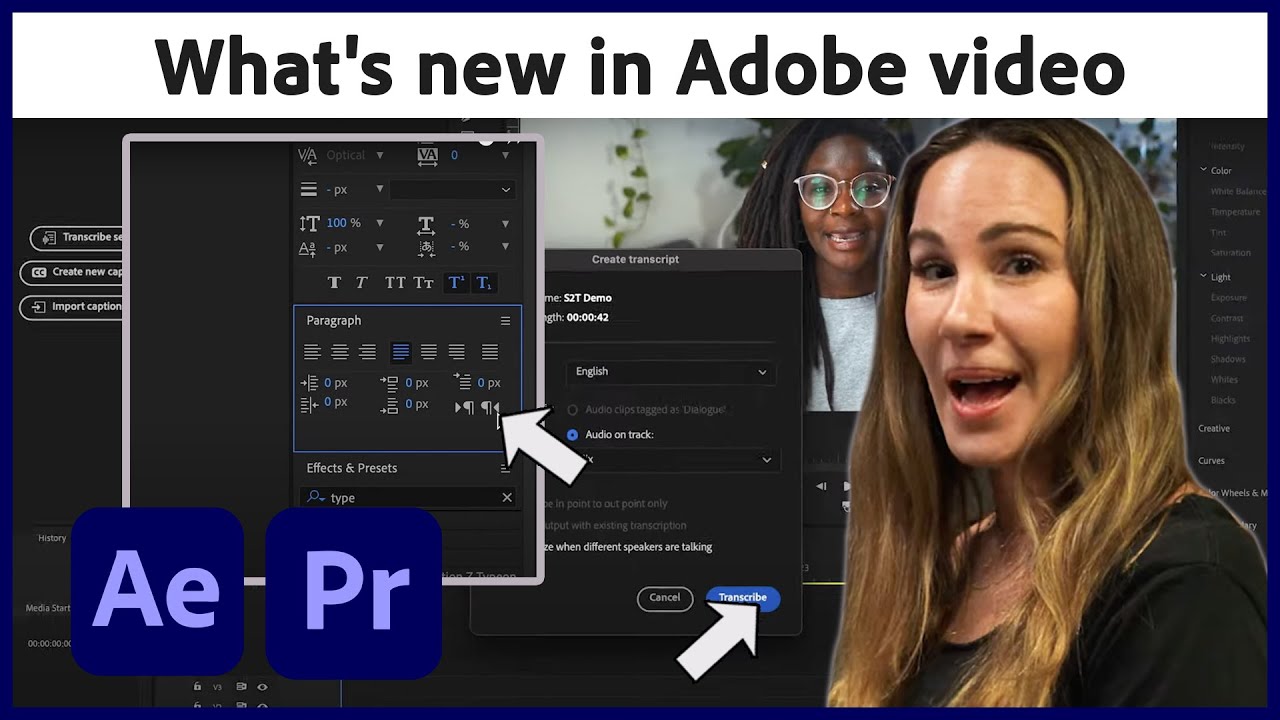Center paragraph text

click(x=340, y=352)
